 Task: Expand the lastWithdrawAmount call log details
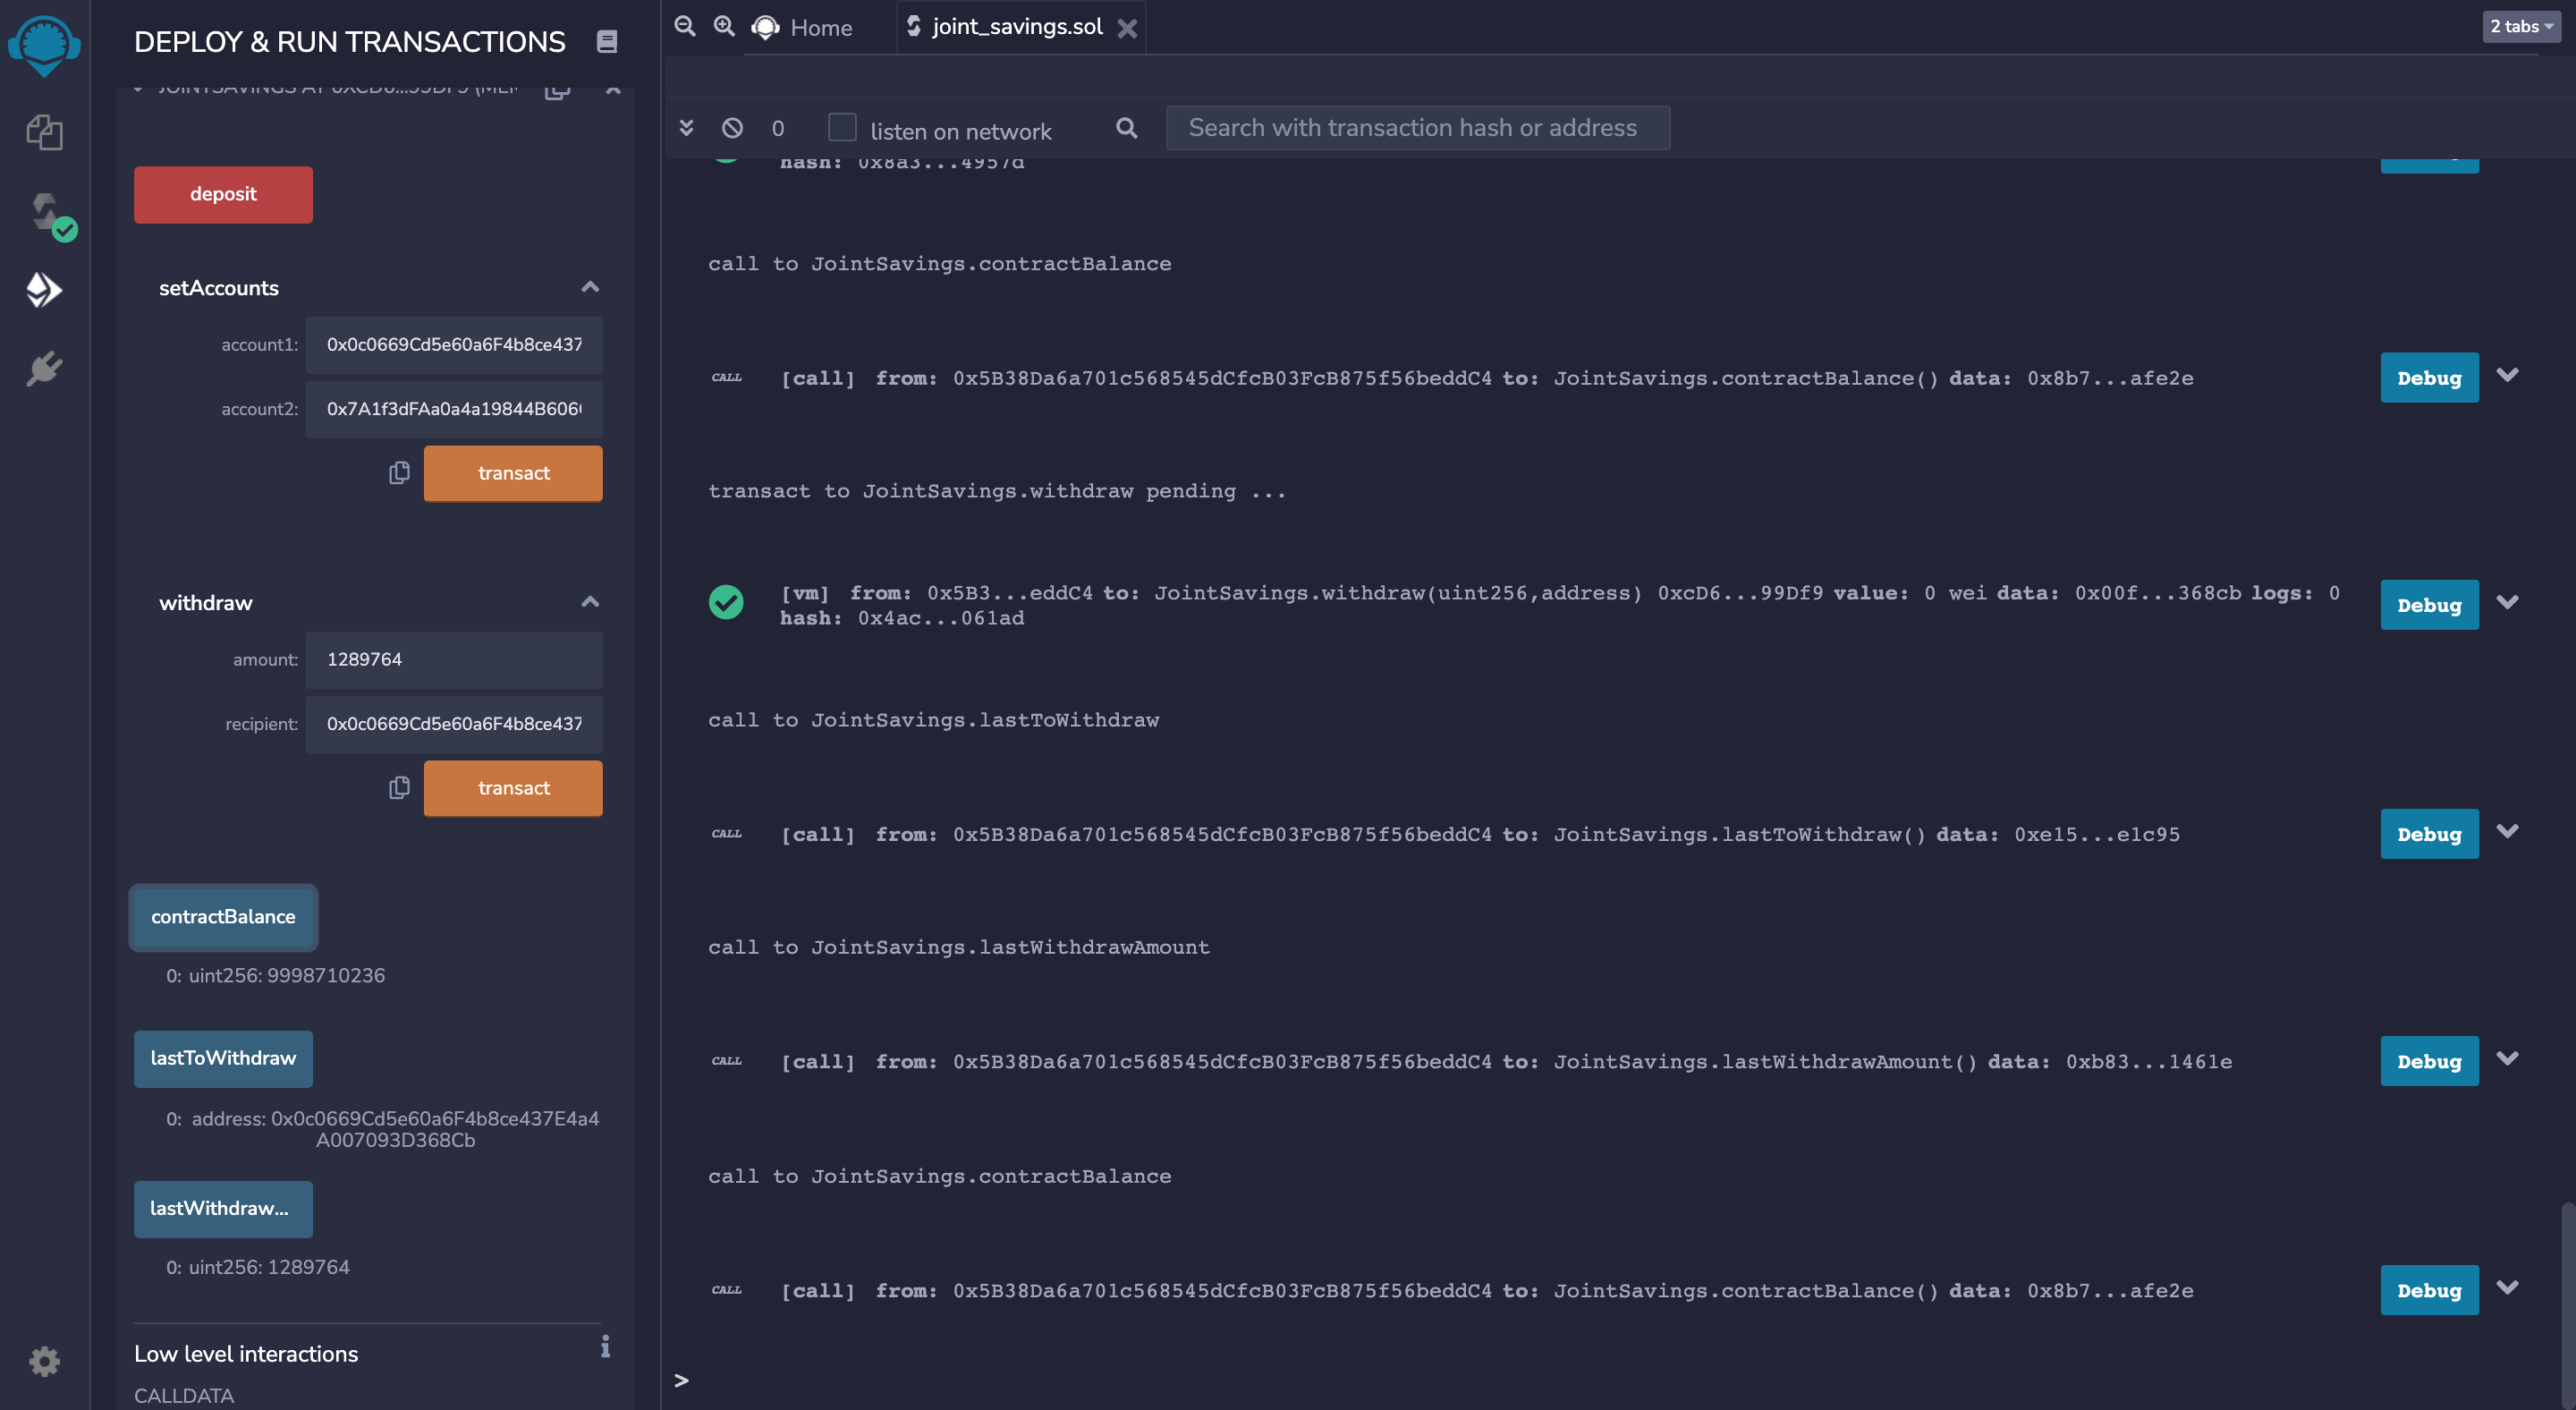coord(2507,1059)
